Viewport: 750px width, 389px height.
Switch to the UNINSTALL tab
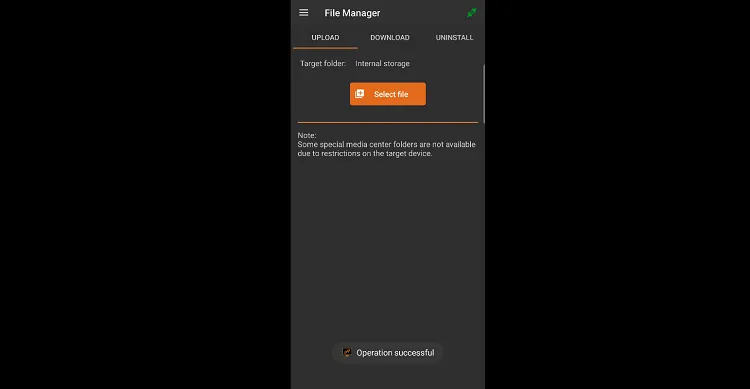[454, 38]
